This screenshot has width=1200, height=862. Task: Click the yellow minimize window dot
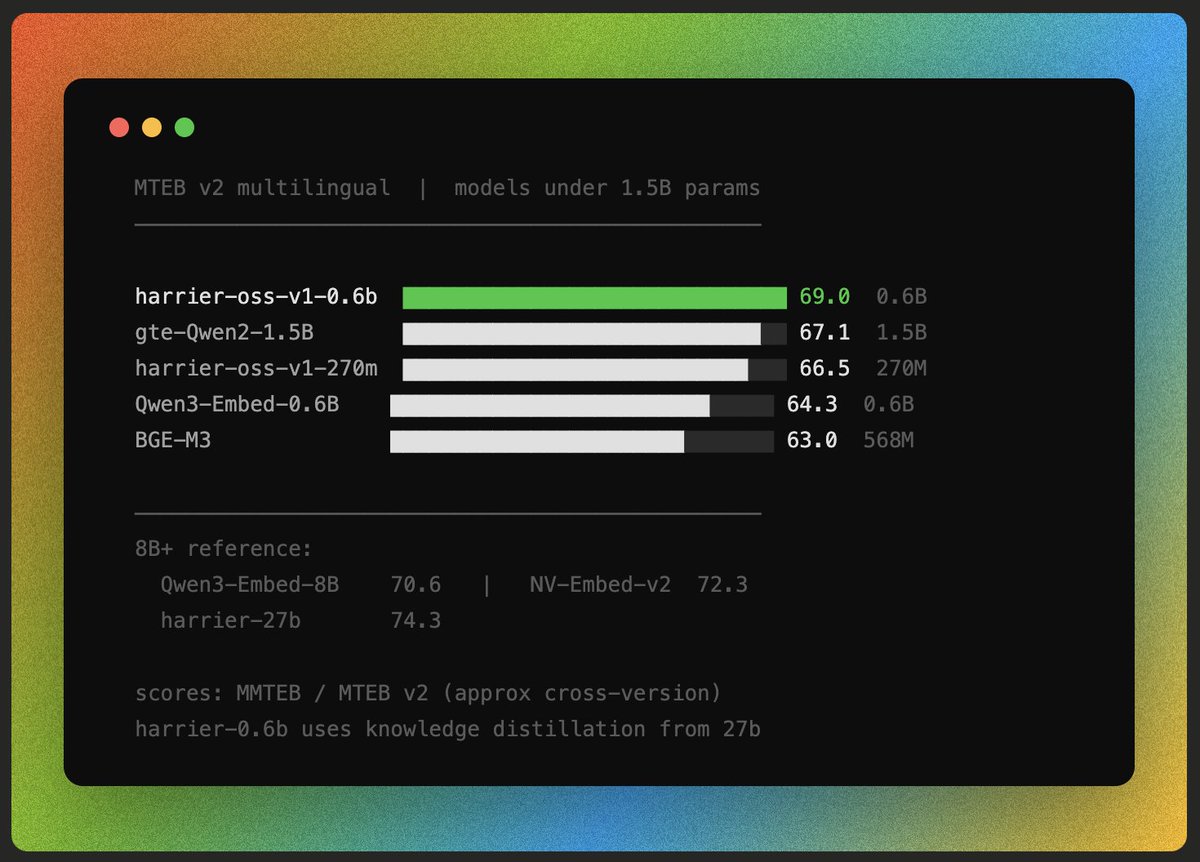click(152, 127)
